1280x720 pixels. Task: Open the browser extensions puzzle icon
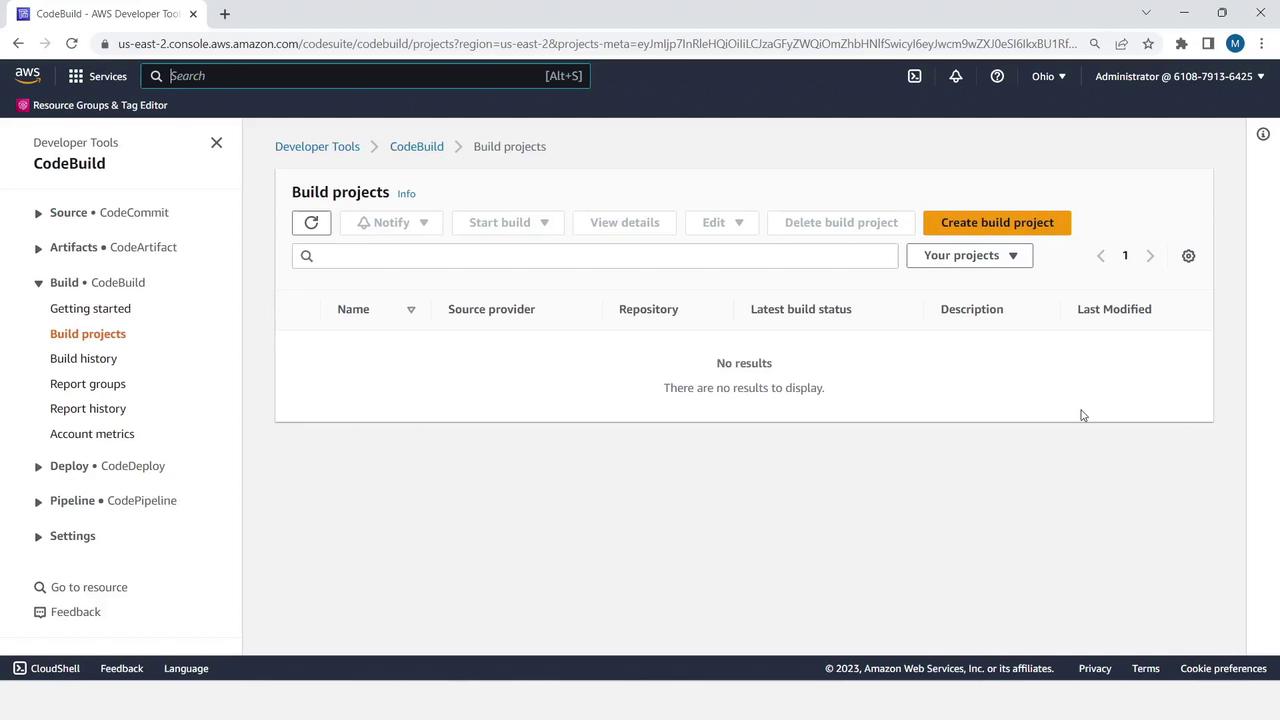point(1181,43)
